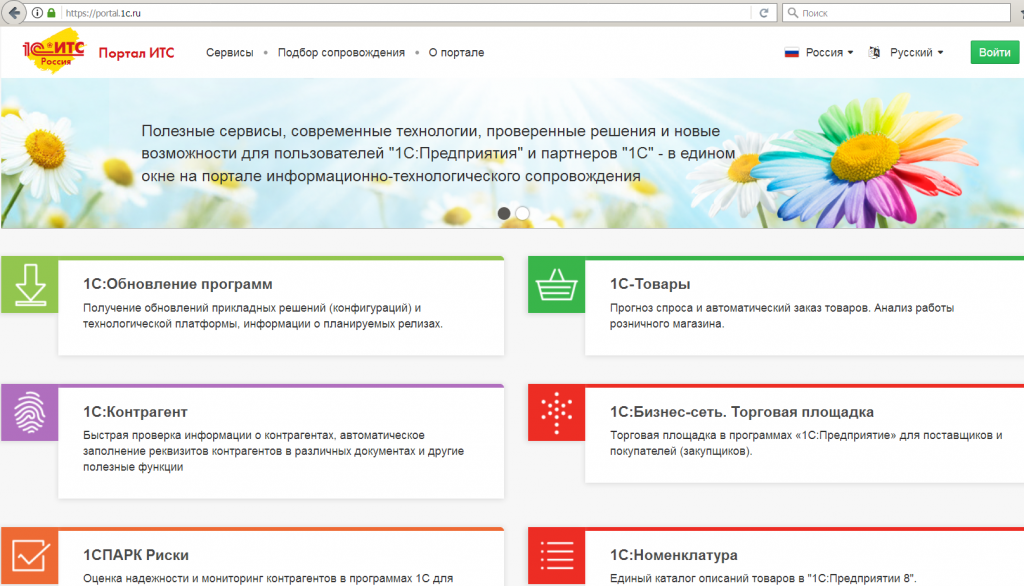Open the 1С:Контрагент service
The image size is (1024, 586).
pyautogui.click(x=135, y=412)
